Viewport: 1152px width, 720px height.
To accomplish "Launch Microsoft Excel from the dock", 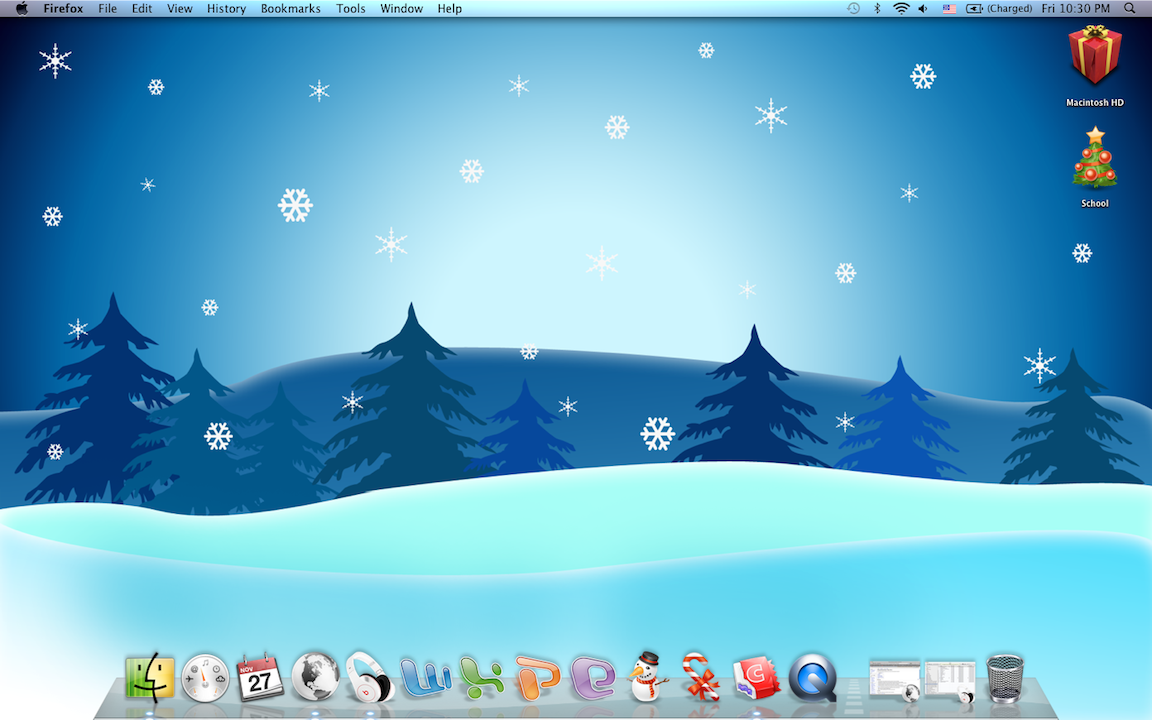I will (481, 677).
